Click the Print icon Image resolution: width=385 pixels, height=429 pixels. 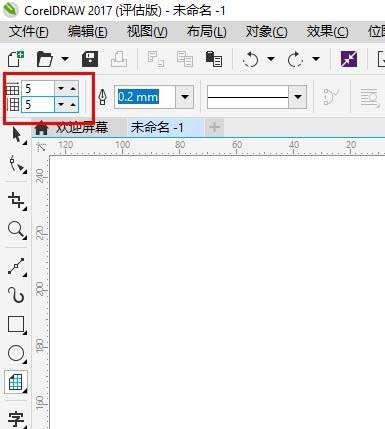119,59
